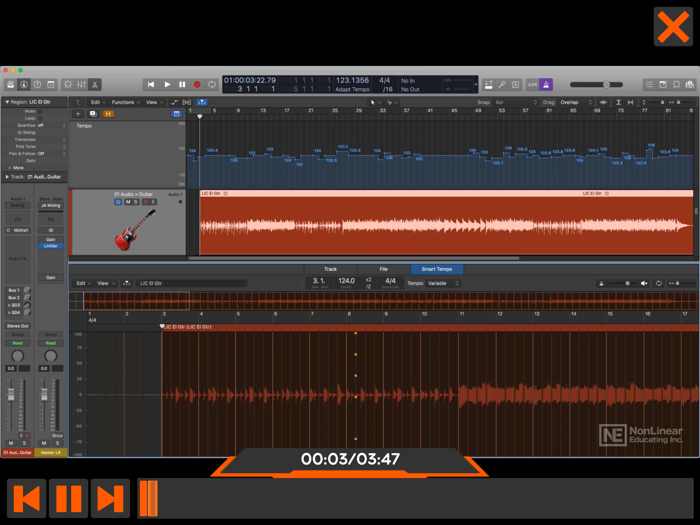Toggle Show Automation button
The width and height of the screenshot is (700, 525).
[x=174, y=102]
